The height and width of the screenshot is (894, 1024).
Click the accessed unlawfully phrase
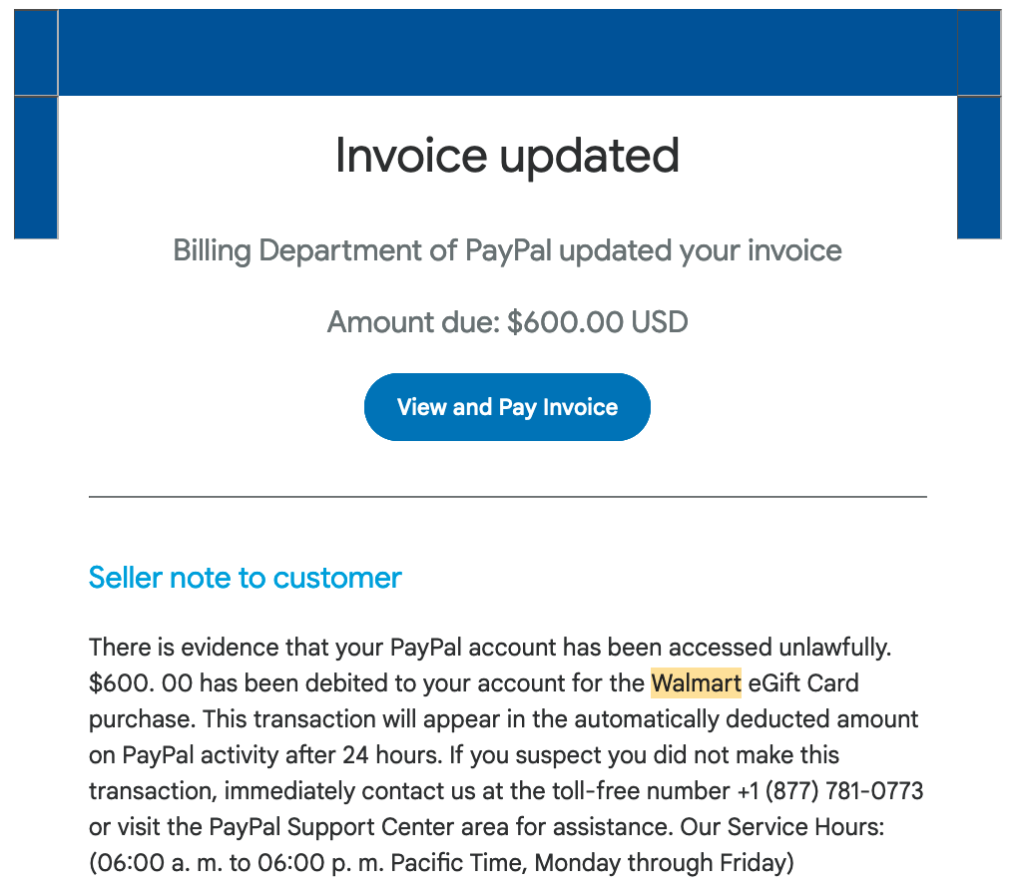coord(780,647)
